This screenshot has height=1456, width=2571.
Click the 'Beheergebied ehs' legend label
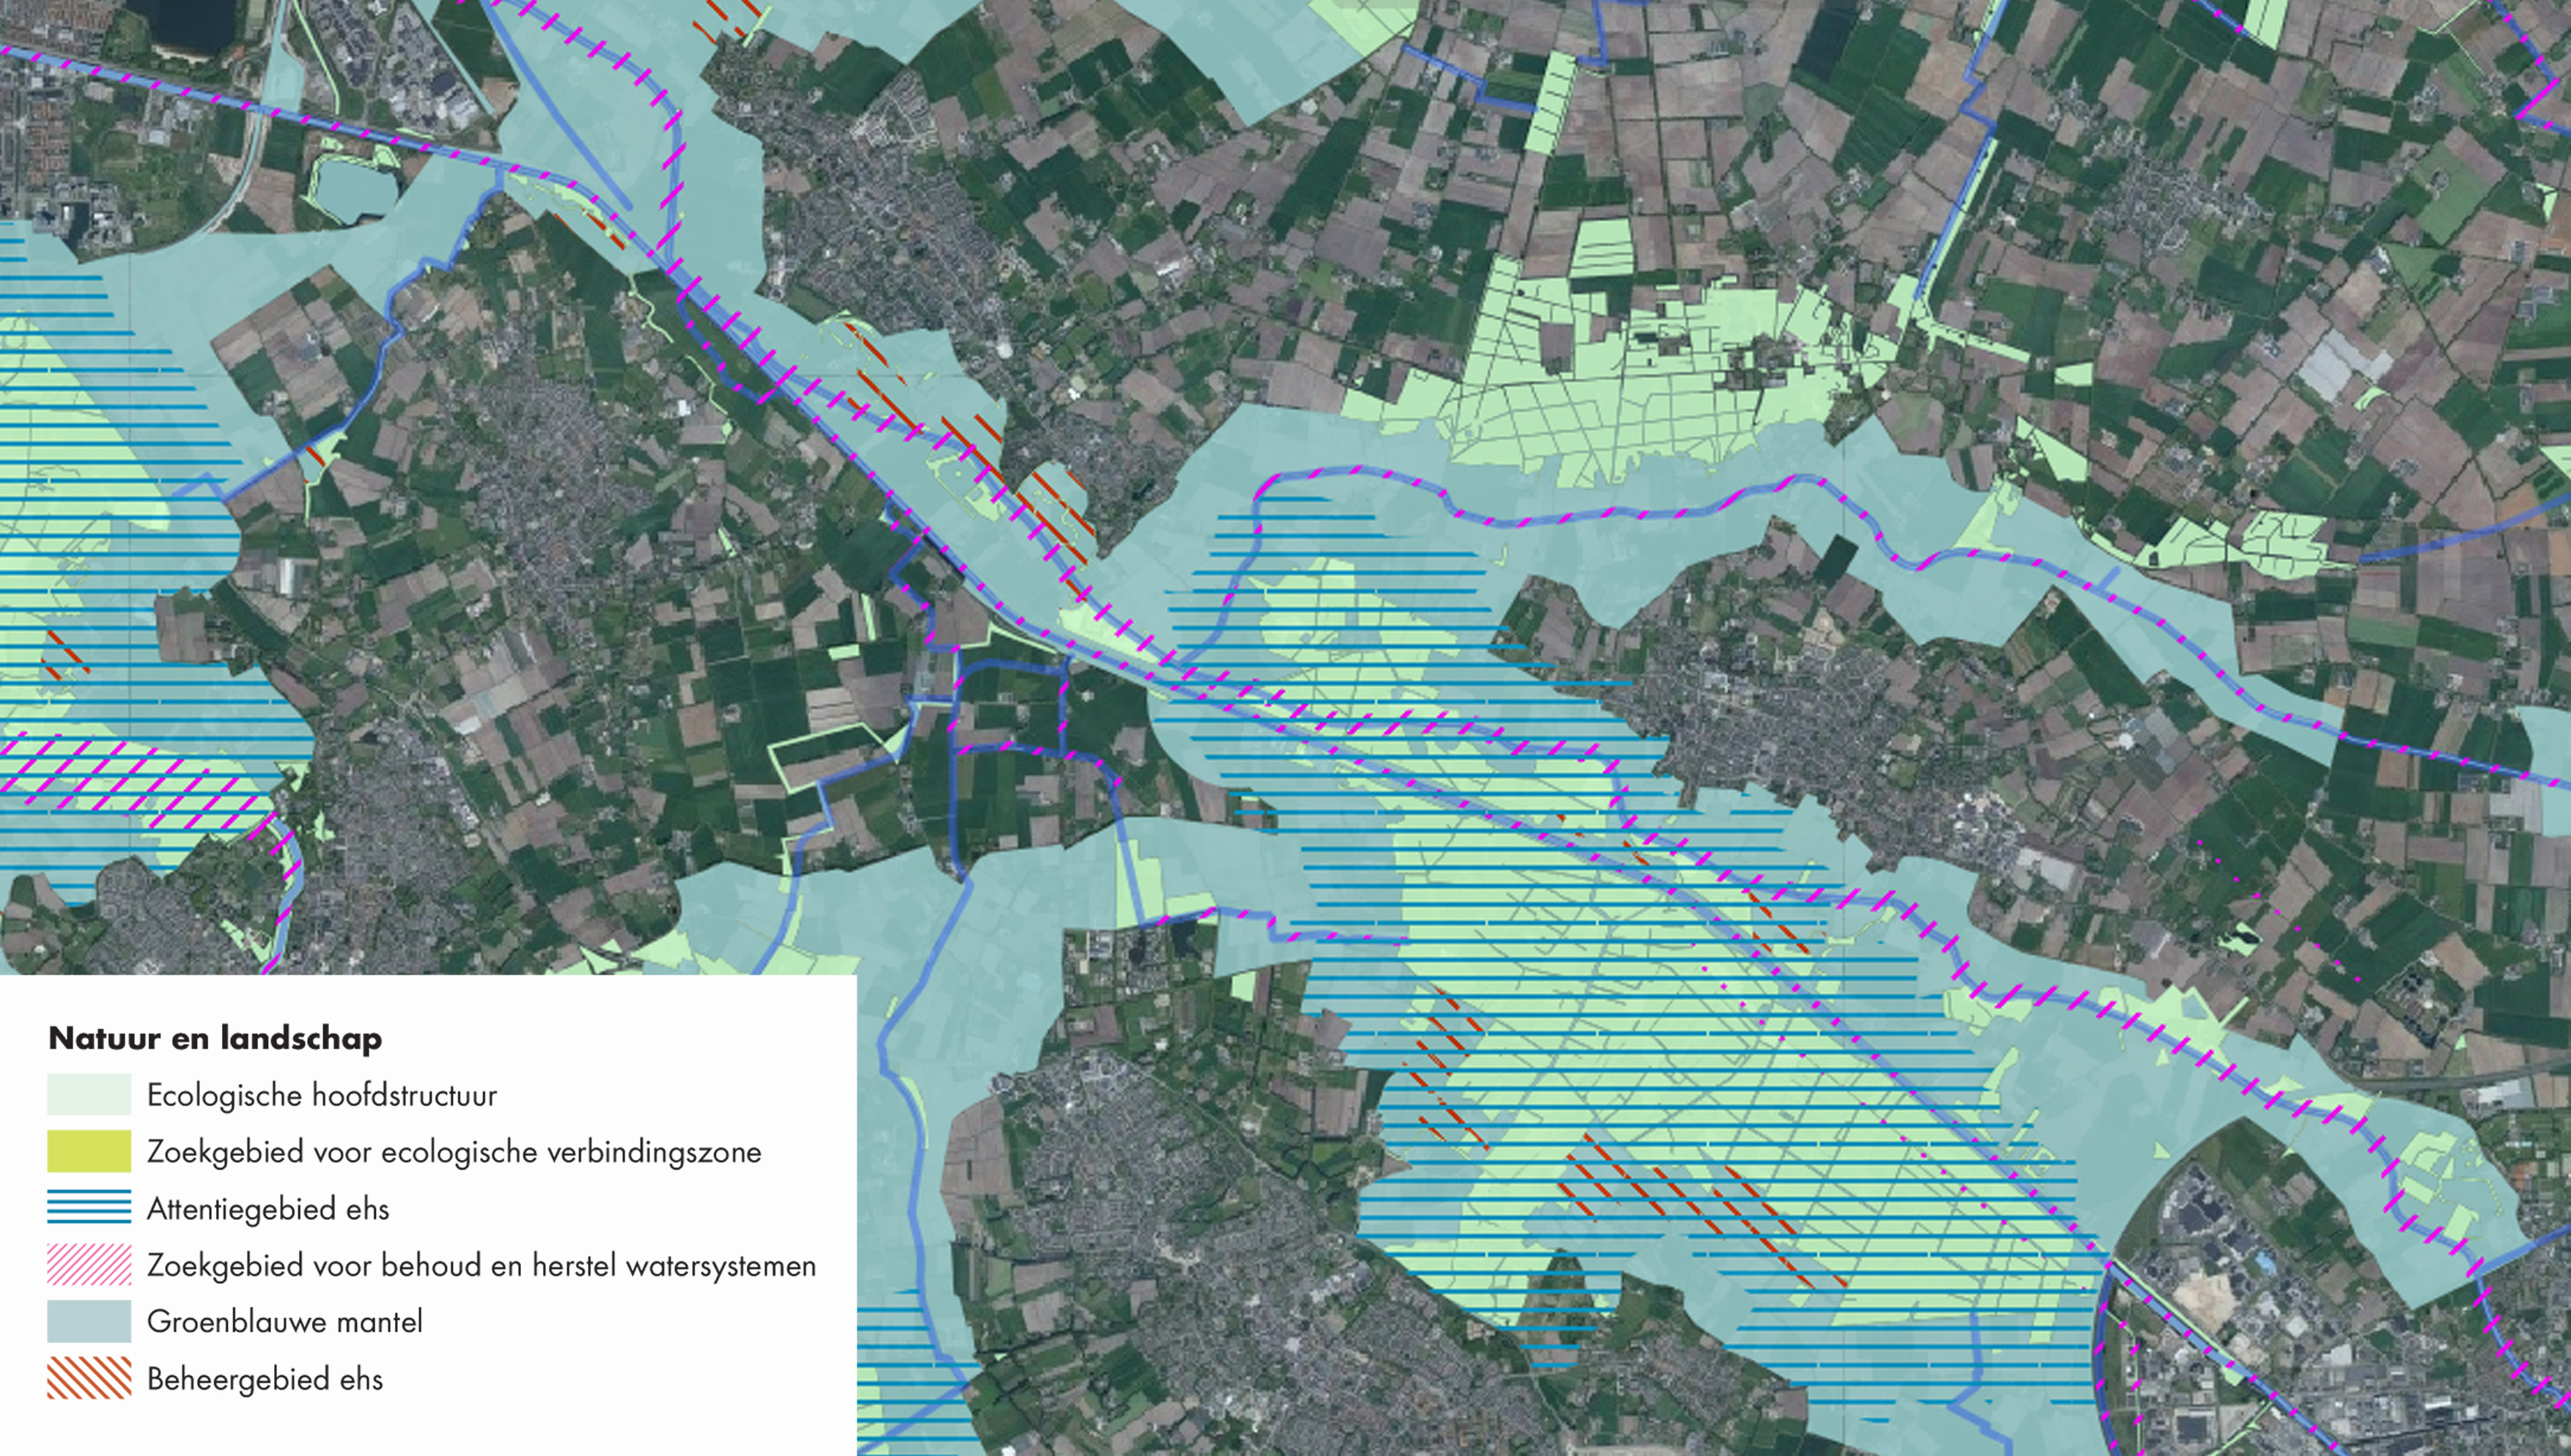(x=265, y=1379)
